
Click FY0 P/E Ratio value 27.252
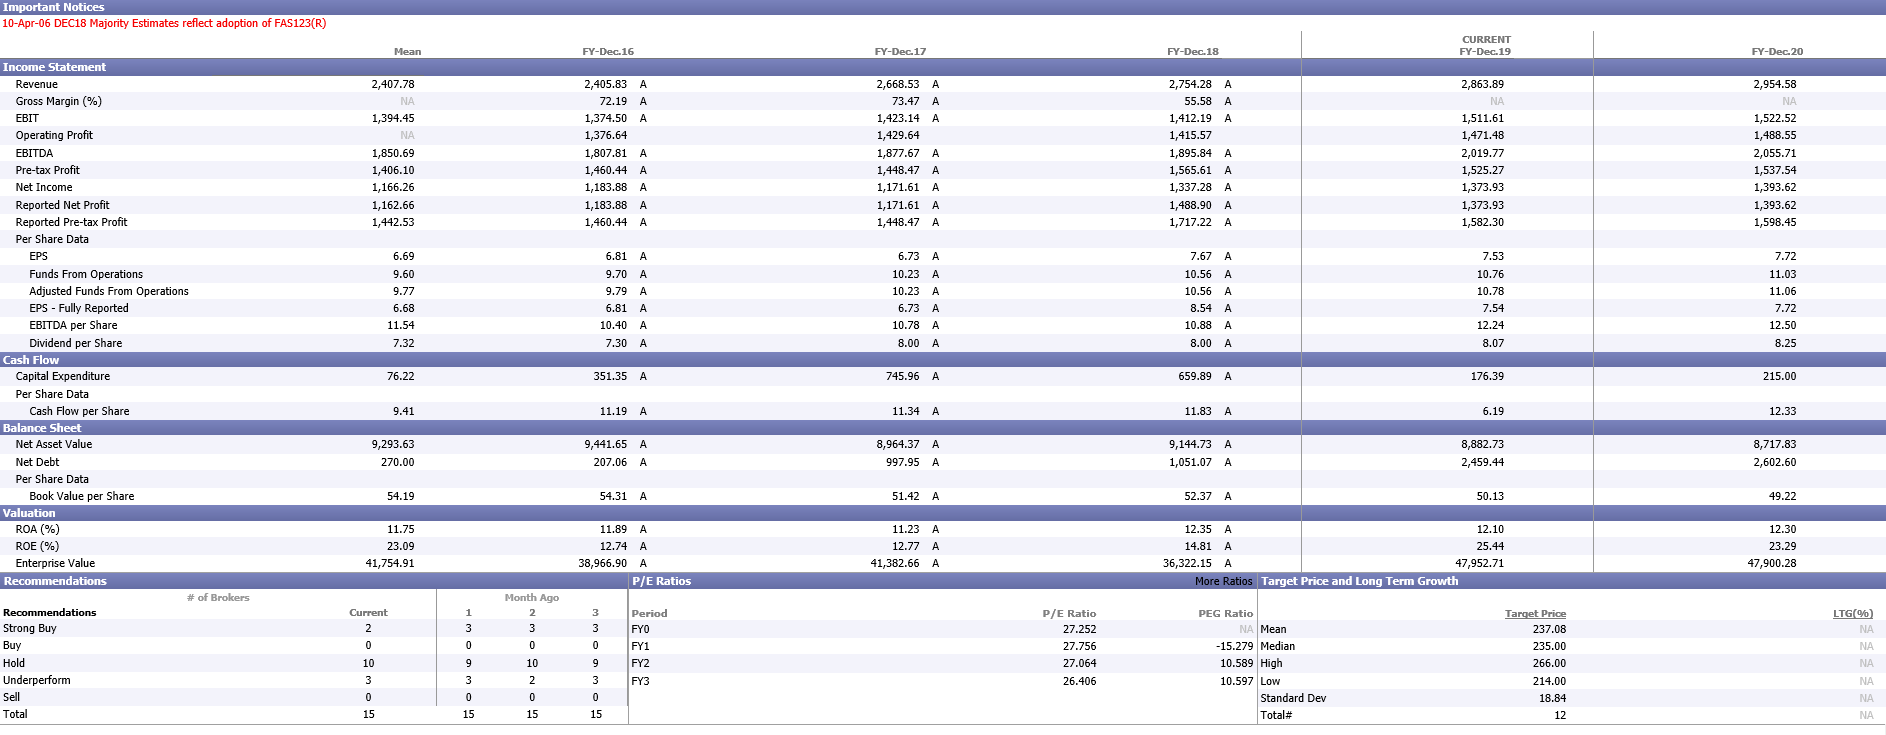[1079, 629]
